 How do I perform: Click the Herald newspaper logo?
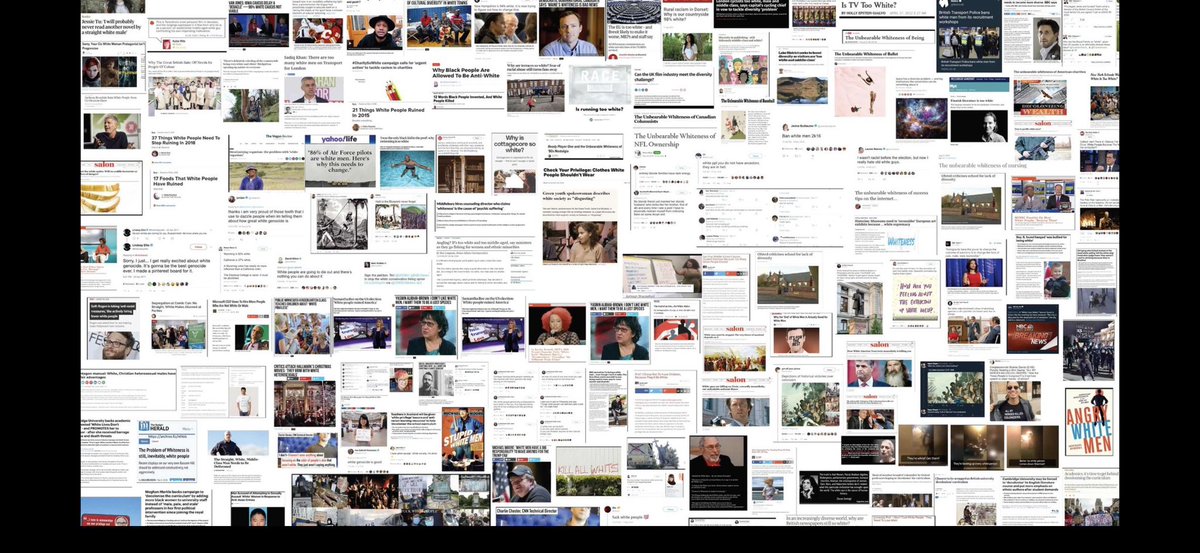click(157, 426)
